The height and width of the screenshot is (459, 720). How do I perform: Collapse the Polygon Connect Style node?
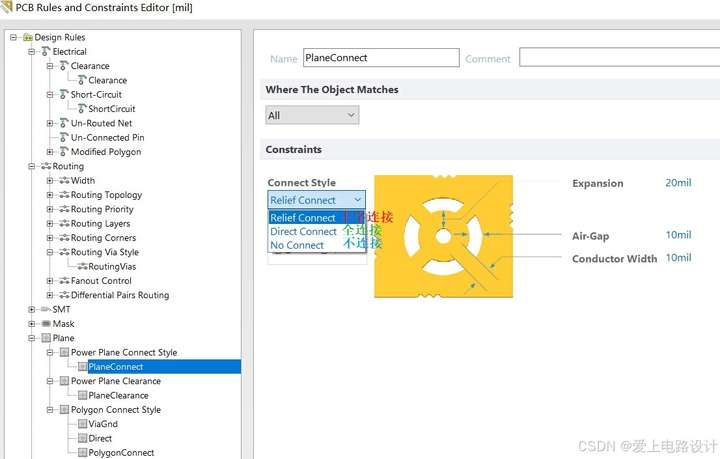tap(50, 409)
